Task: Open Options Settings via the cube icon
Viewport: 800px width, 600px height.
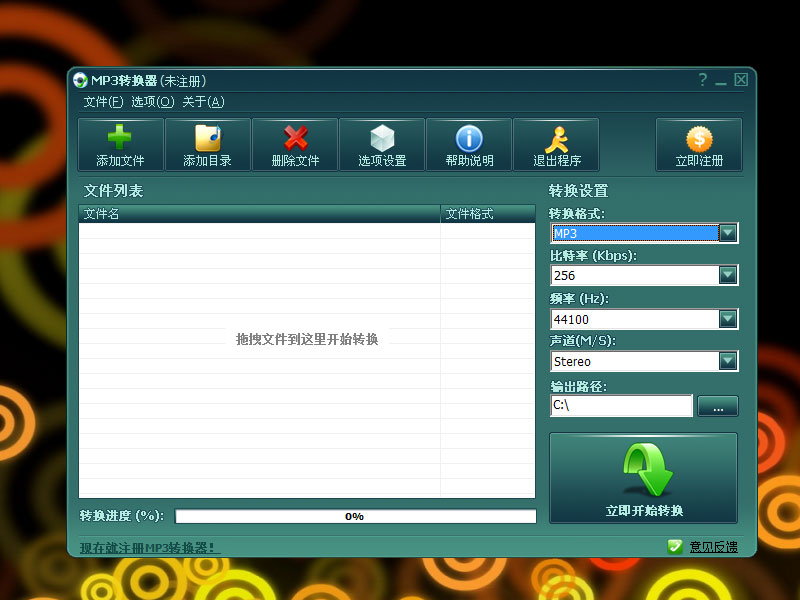Action: (382, 138)
